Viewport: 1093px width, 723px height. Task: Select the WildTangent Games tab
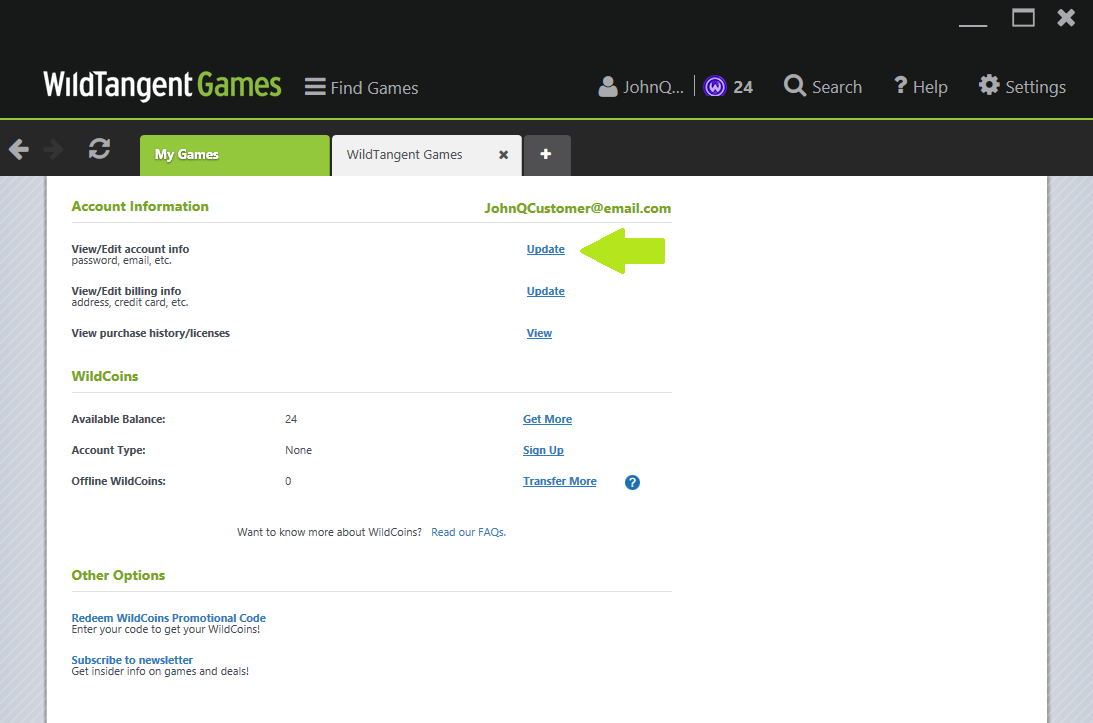pyautogui.click(x=427, y=155)
